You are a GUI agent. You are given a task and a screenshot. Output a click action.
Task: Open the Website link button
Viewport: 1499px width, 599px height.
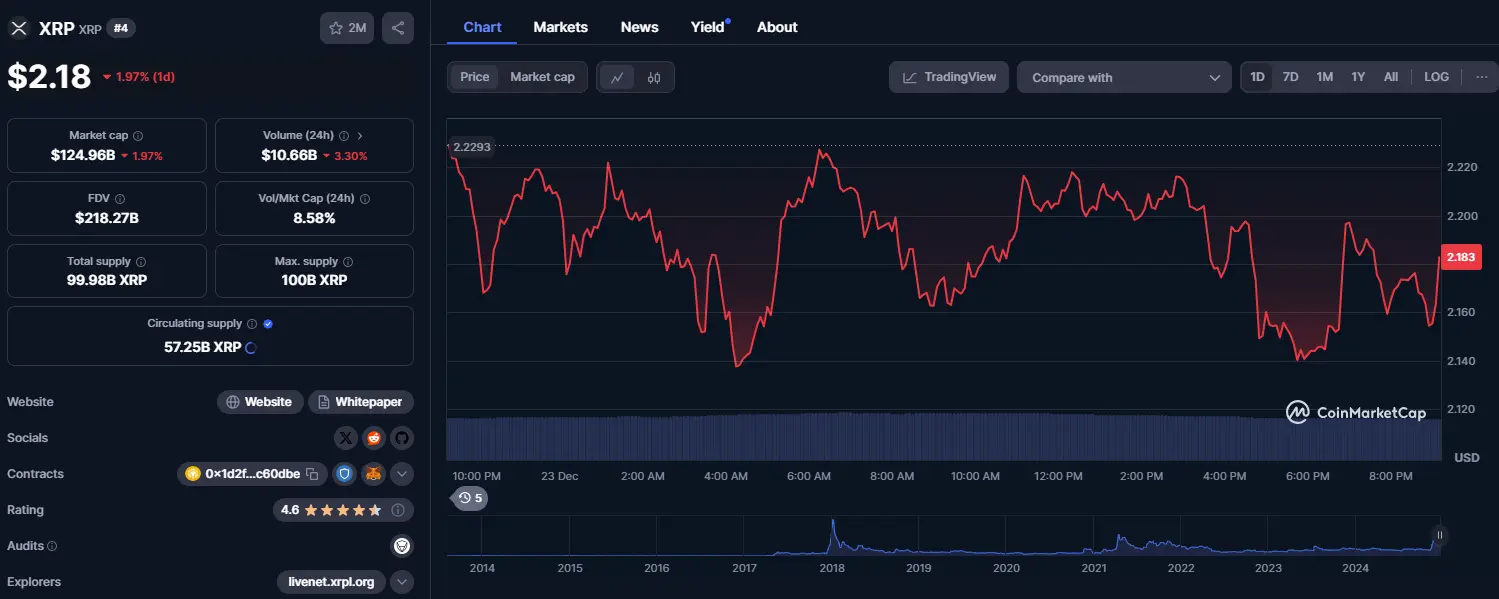[x=260, y=402]
